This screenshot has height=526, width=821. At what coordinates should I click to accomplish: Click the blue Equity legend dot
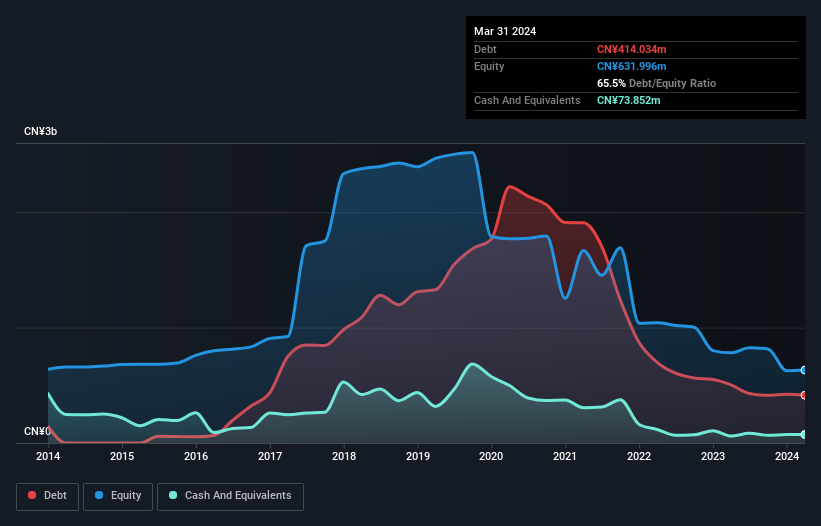[99, 495]
